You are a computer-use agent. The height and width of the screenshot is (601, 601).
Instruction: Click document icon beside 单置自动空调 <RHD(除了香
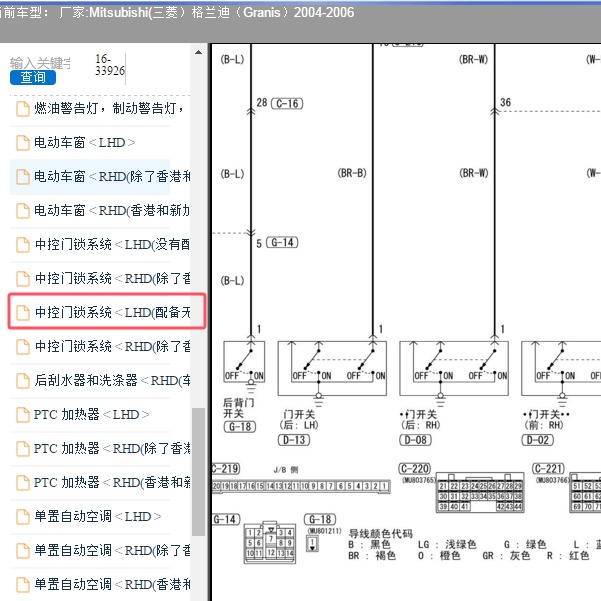23,550
